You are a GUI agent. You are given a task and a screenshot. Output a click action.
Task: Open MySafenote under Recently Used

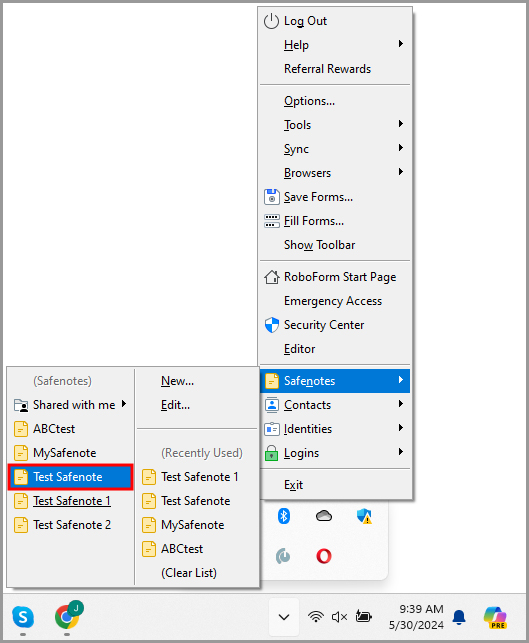tap(197, 525)
